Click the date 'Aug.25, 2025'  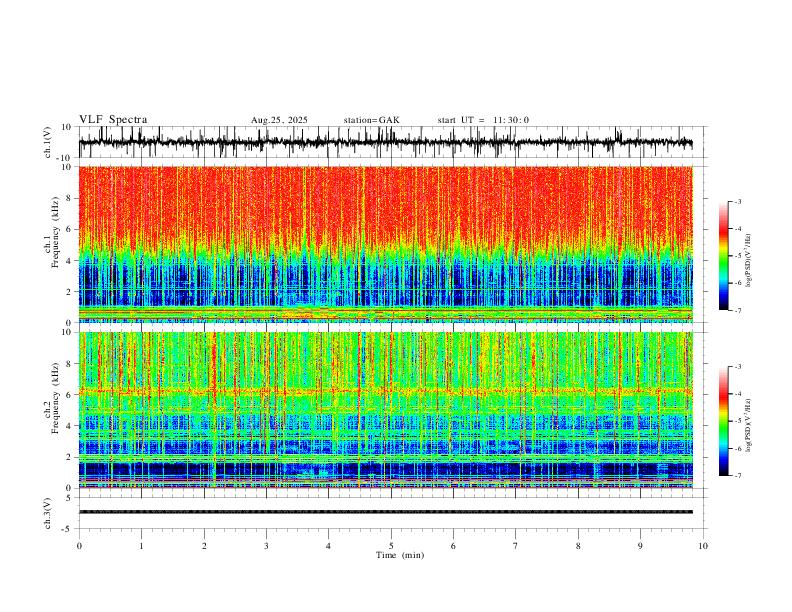click(x=279, y=120)
